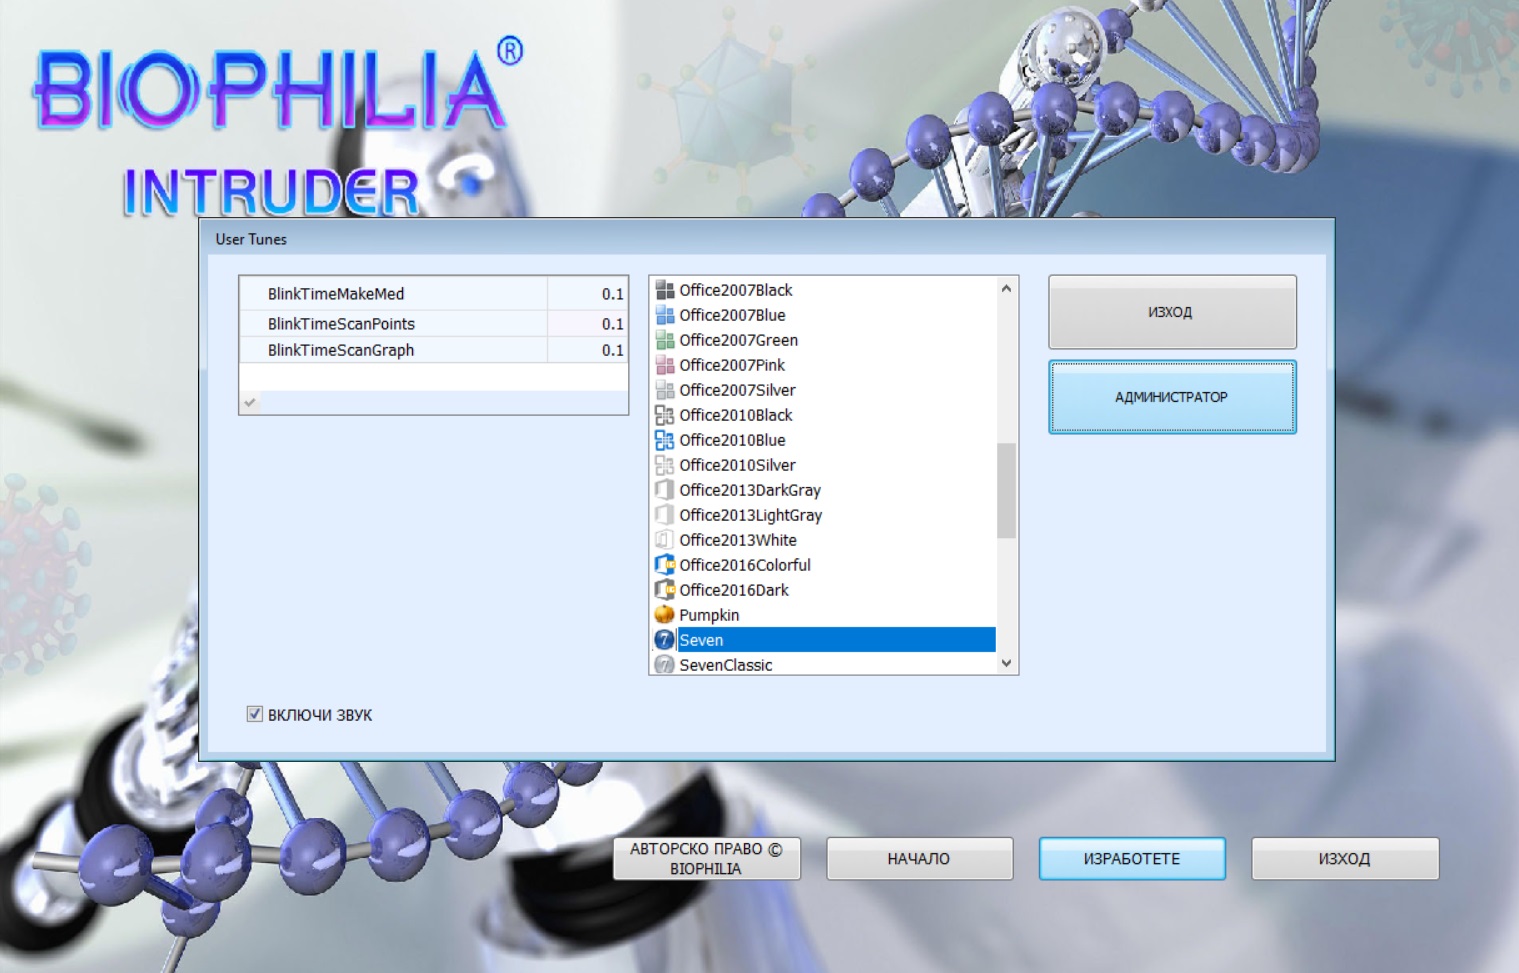Image resolution: width=1519 pixels, height=973 pixels.
Task: Click the bottom ИЗХОД button
Action: point(1345,859)
